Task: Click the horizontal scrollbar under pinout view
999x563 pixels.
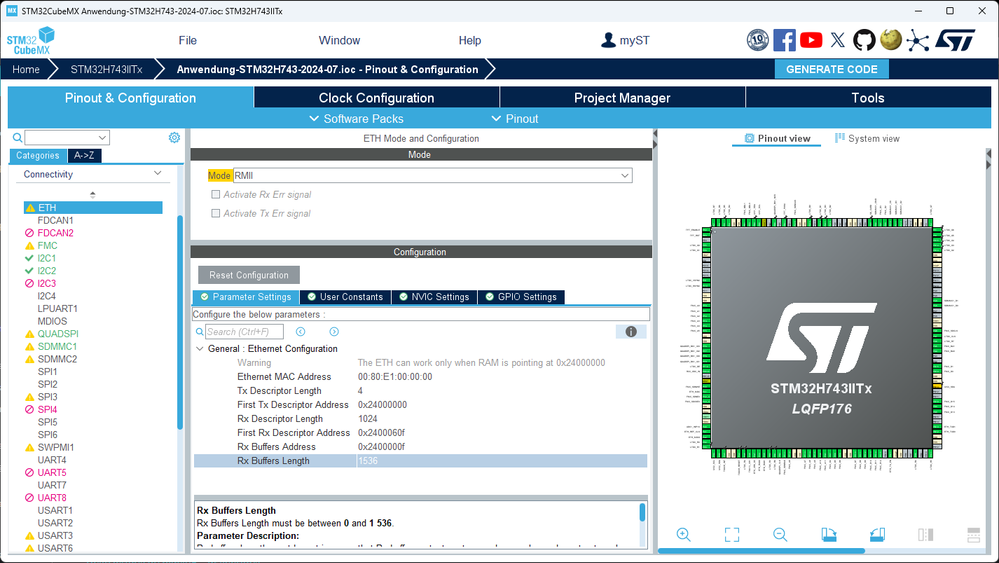Action: point(761,551)
